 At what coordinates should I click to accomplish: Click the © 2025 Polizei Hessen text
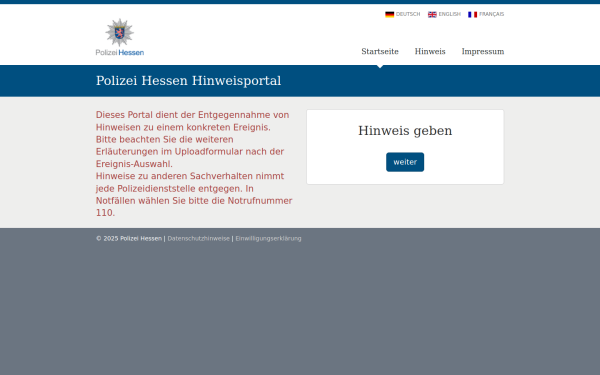129,238
